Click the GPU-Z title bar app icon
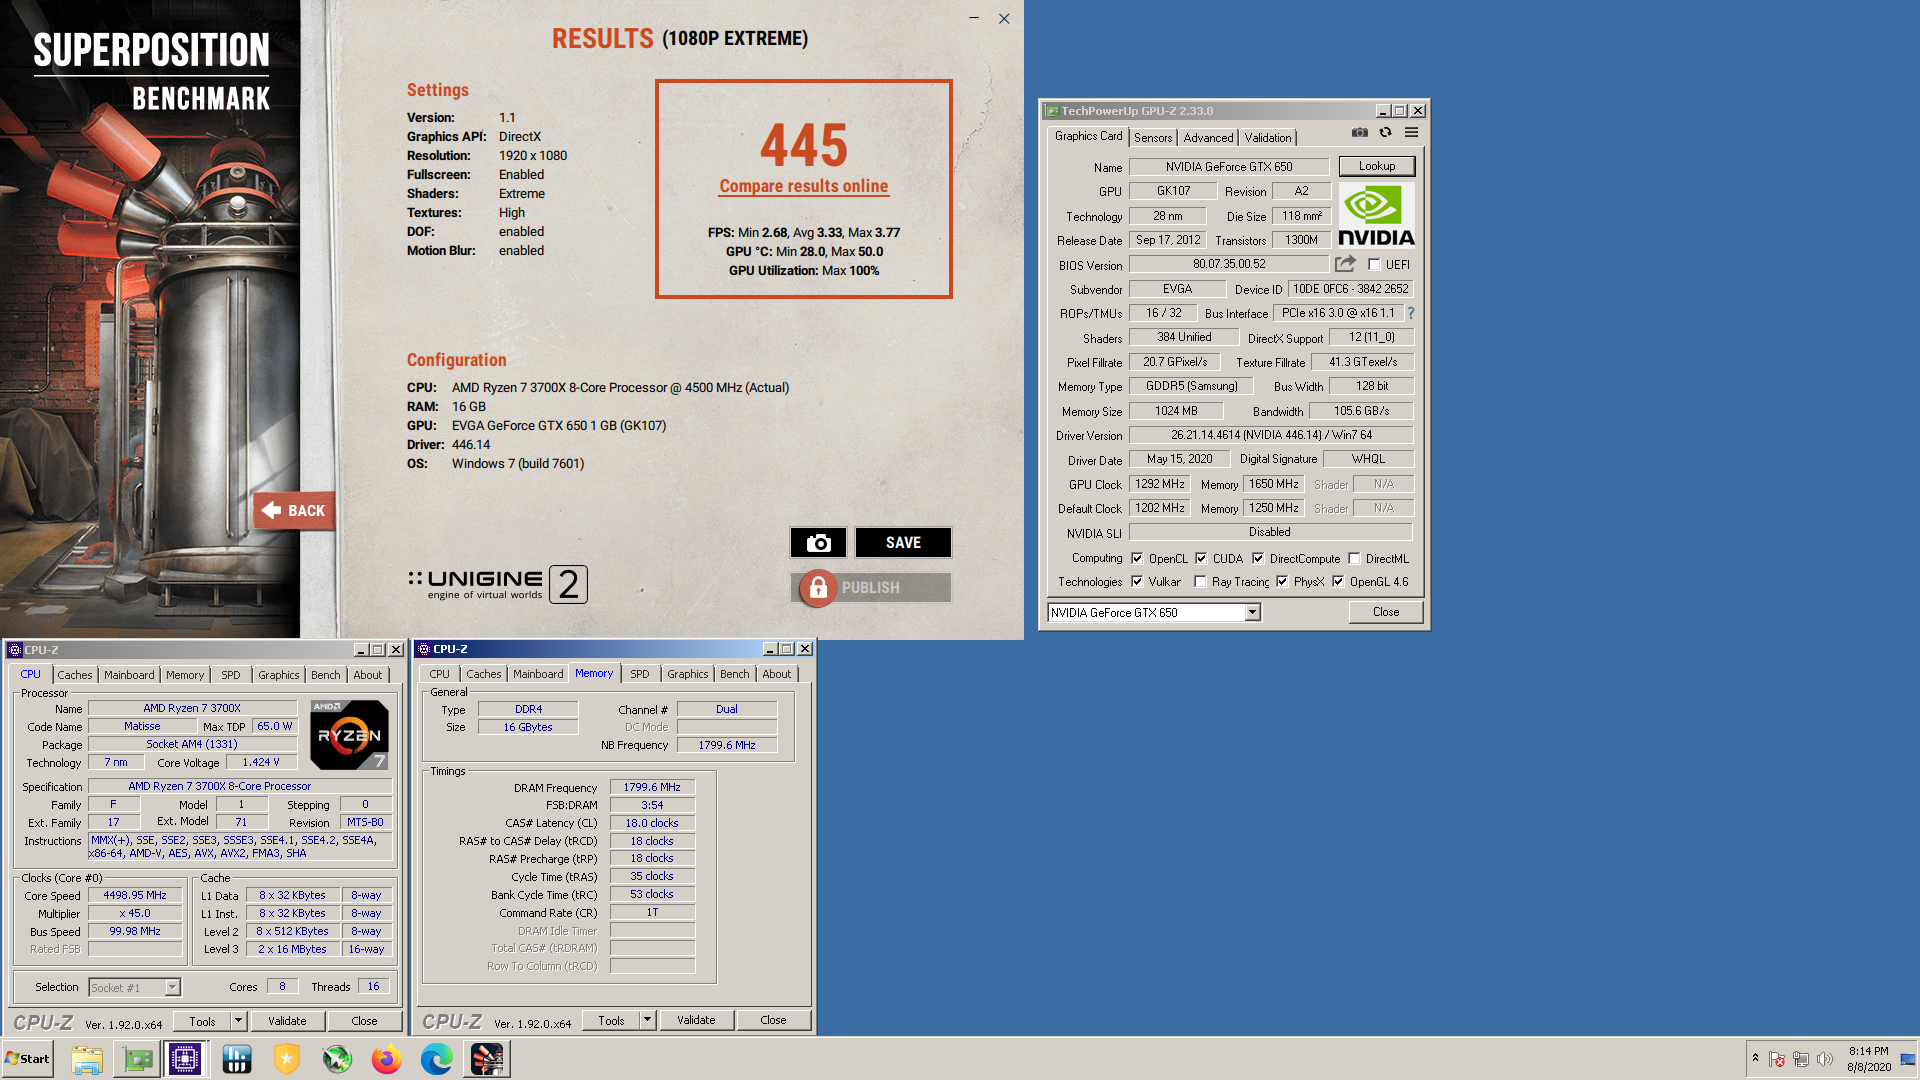This screenshot has height=1080, width=1920. pyautogui.click(x=1052, y=111)
